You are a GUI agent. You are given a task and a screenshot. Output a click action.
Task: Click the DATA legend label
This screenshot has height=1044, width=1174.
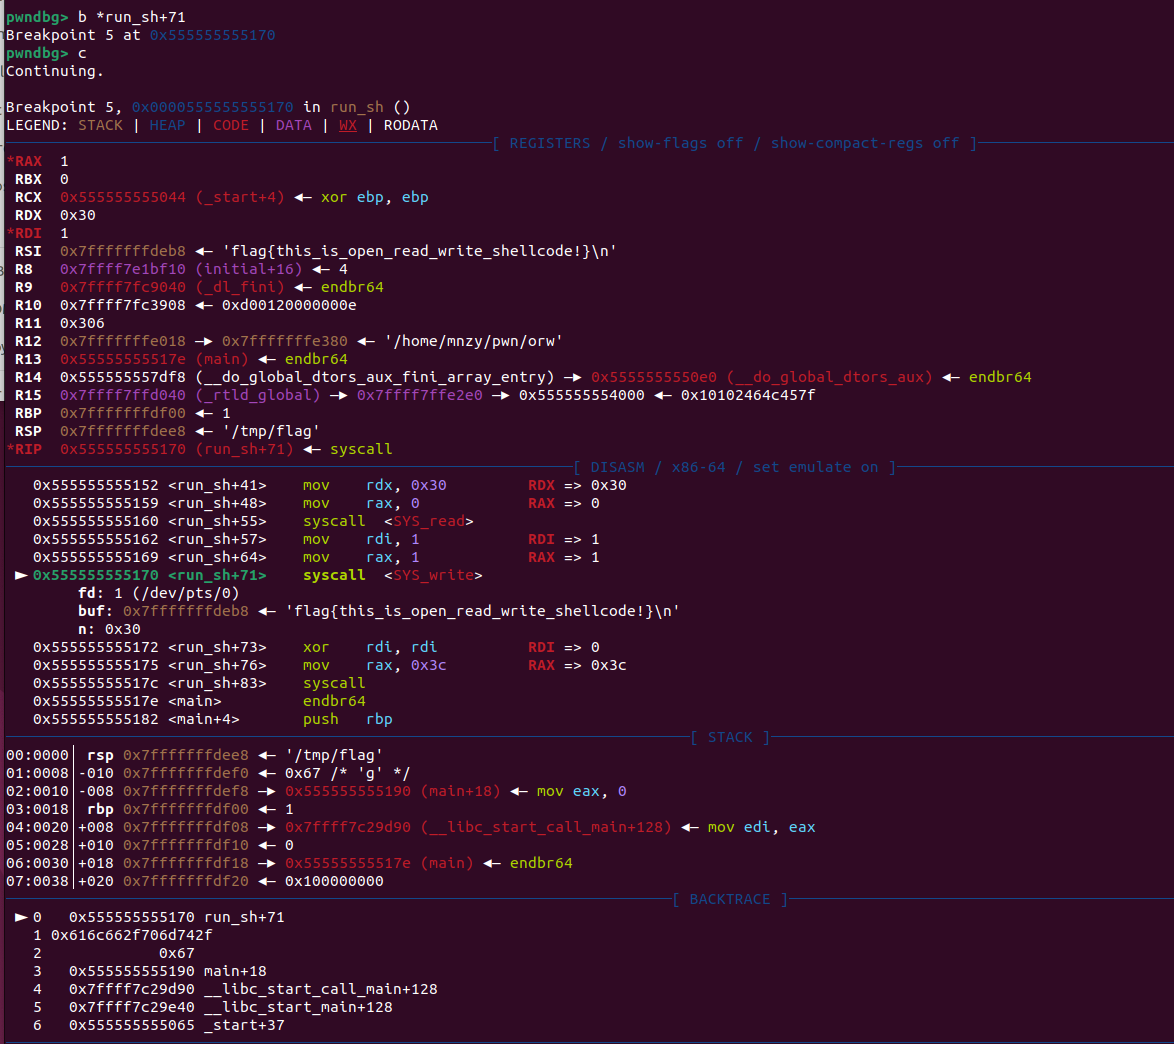[294, 125]
